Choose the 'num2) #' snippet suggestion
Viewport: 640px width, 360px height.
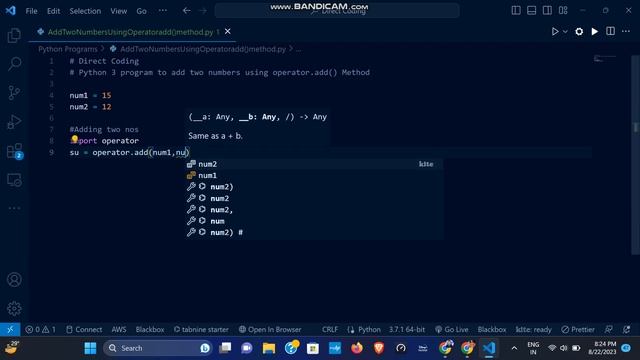[x=314, y=233]
